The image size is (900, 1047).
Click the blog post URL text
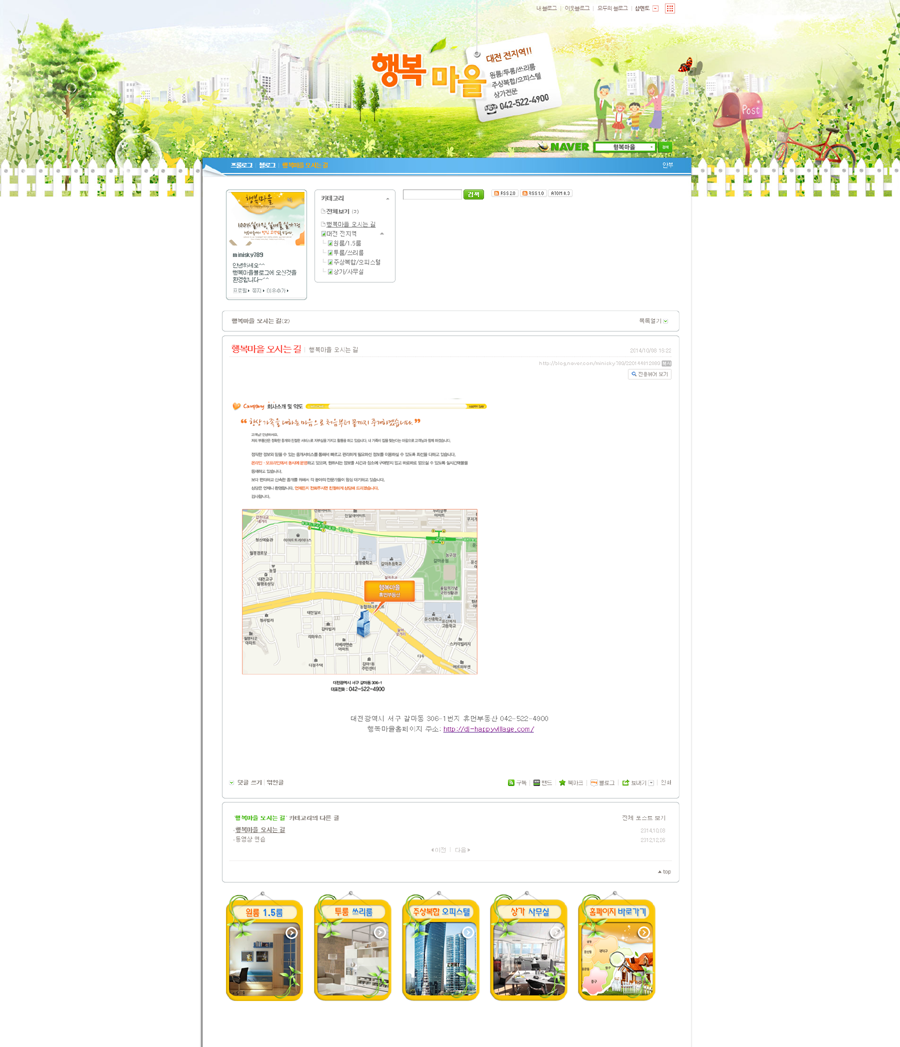pyautogui.click(x=599, y=363)
